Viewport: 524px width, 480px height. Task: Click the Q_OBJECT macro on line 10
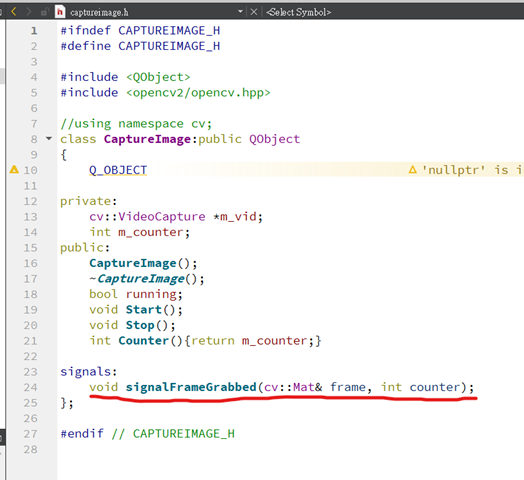(x=118, y=170)
